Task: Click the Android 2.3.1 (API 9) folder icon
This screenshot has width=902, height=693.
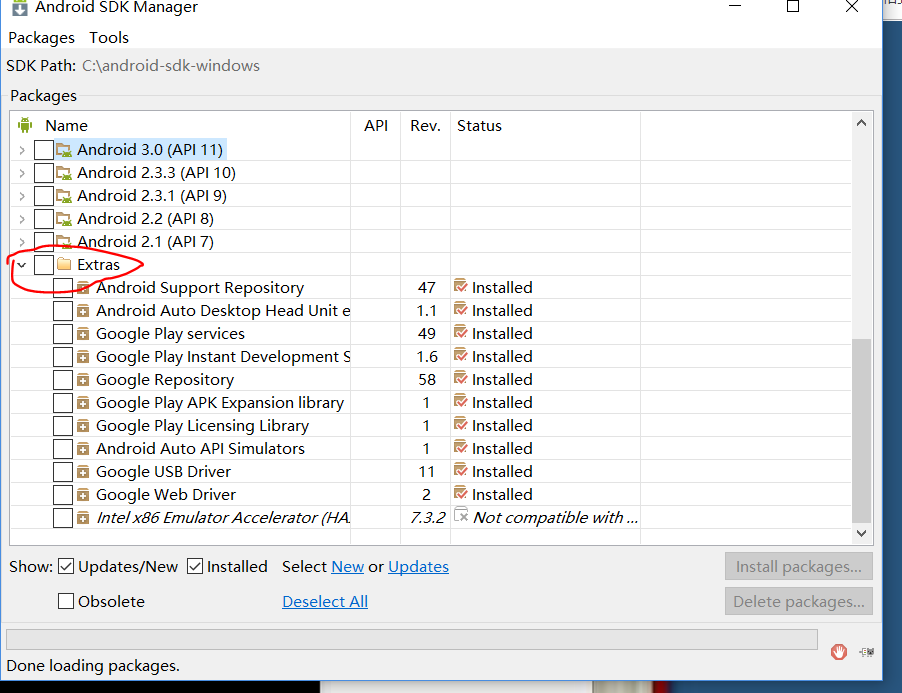Action: point(64,196)
